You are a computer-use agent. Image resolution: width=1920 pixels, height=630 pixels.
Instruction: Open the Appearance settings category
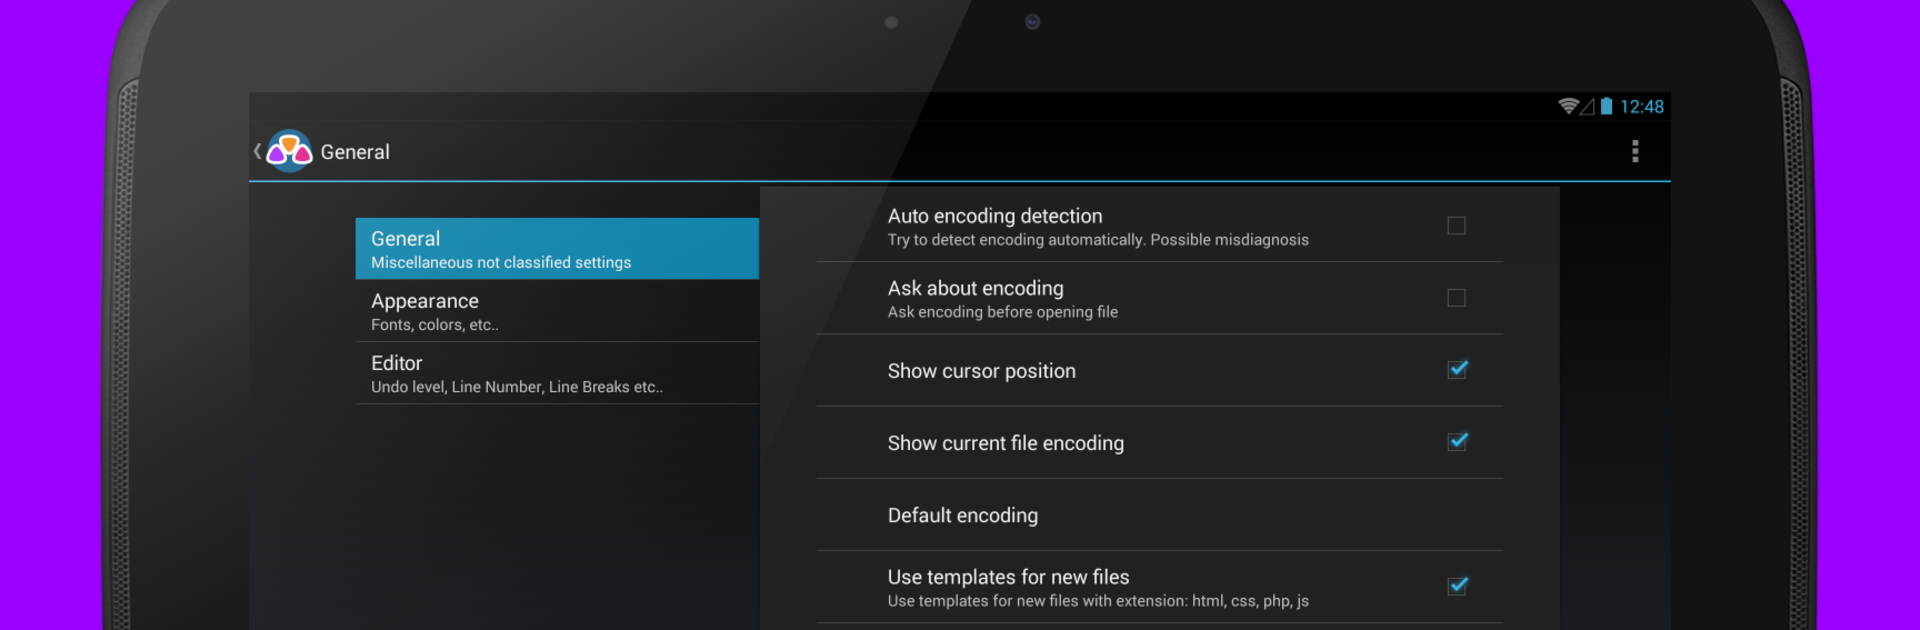point(556,311)
